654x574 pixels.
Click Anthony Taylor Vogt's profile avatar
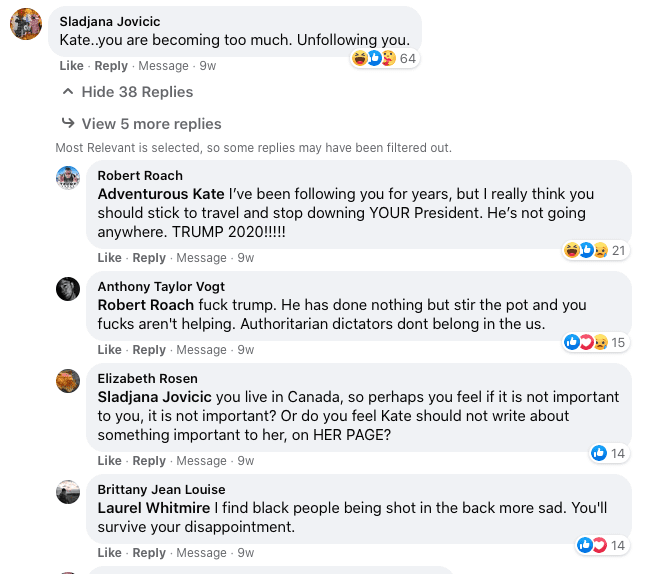point(68,289)
